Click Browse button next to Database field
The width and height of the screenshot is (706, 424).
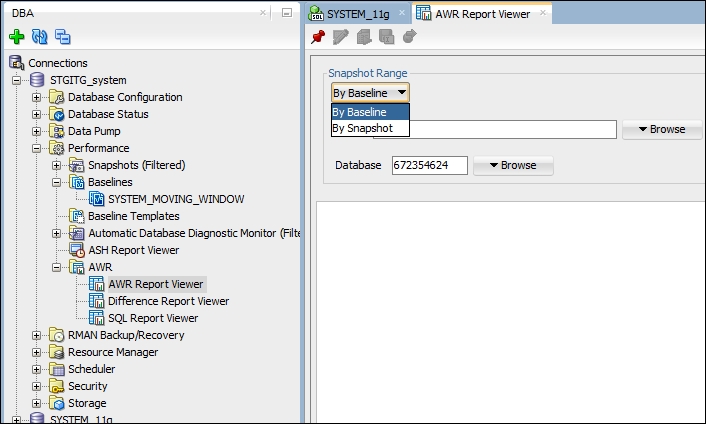coord(513,165)
